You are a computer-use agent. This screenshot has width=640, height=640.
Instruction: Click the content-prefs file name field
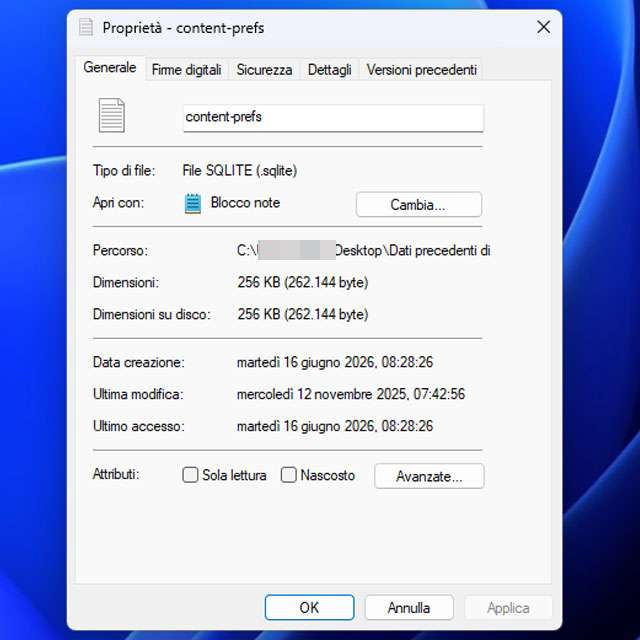point(333,118)
